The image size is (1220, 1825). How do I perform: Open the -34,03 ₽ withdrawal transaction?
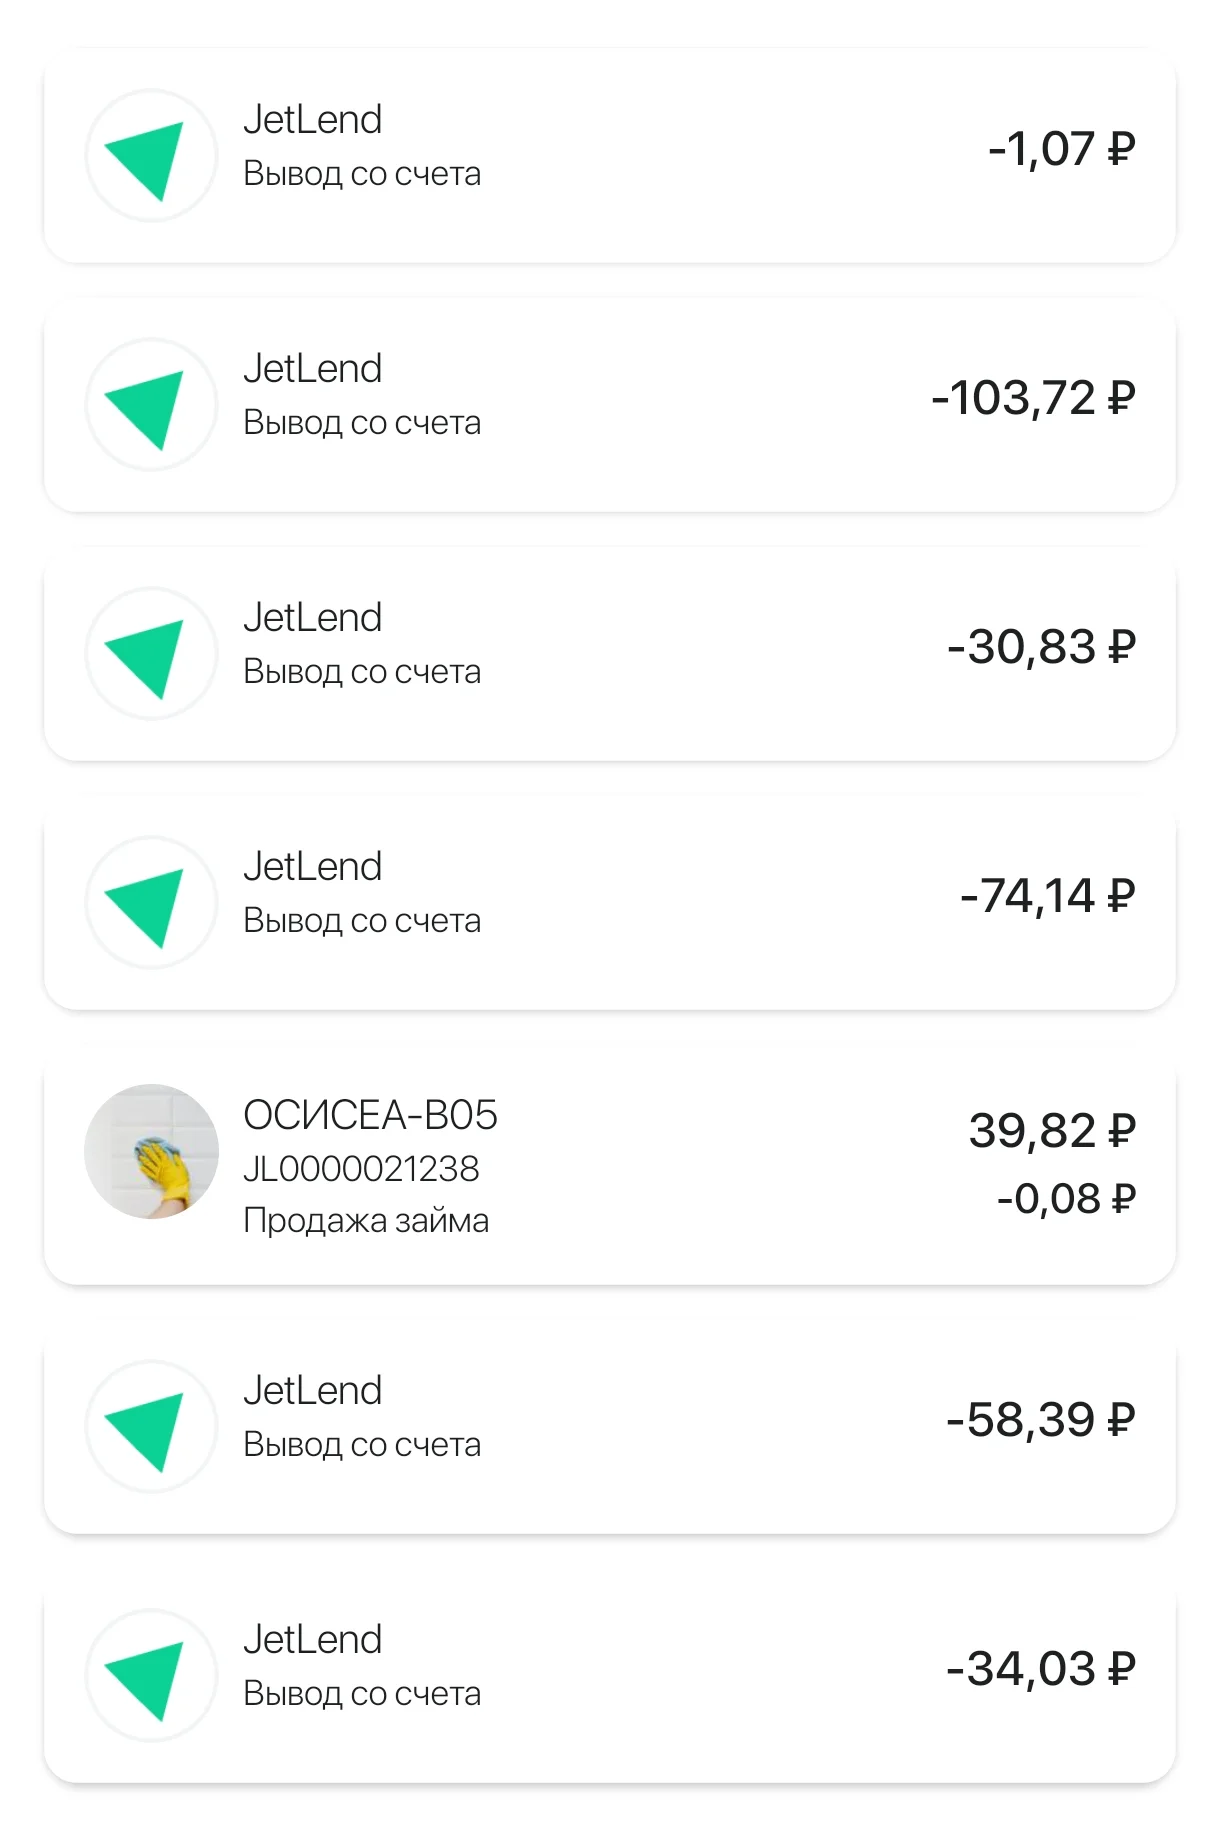click(x=610, y=1676)
